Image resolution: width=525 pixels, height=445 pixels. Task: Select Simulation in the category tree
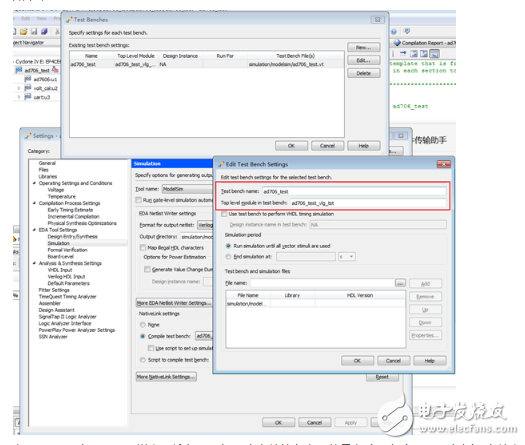[59, 243]
